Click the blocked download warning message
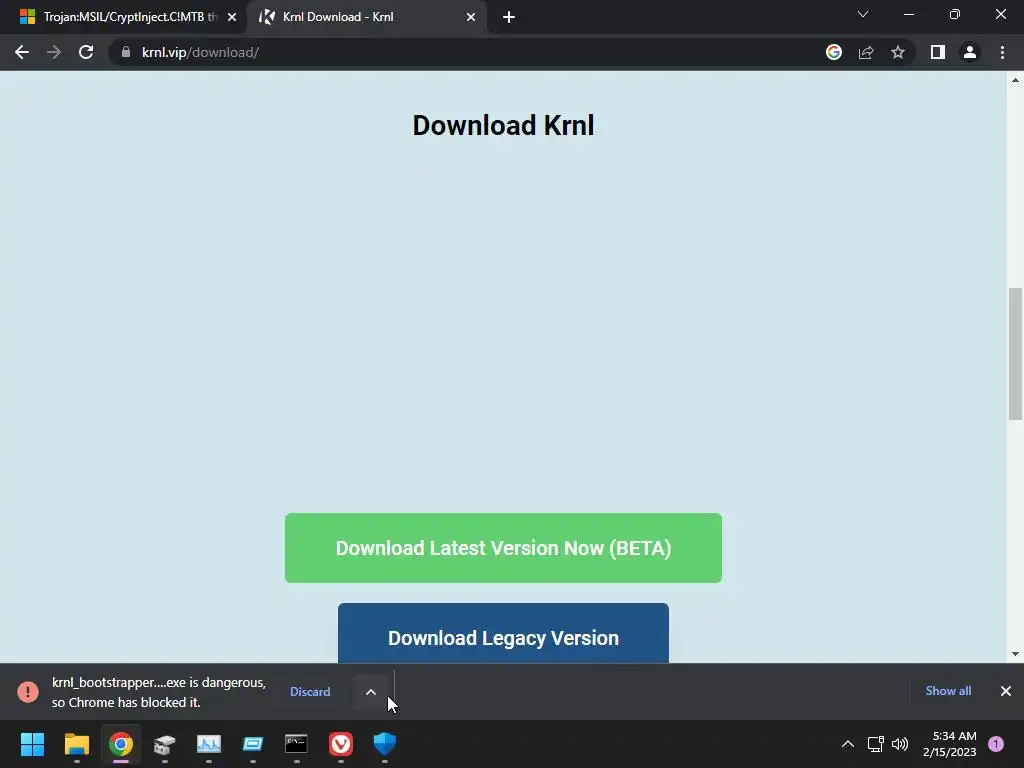 tap(159, 692)
